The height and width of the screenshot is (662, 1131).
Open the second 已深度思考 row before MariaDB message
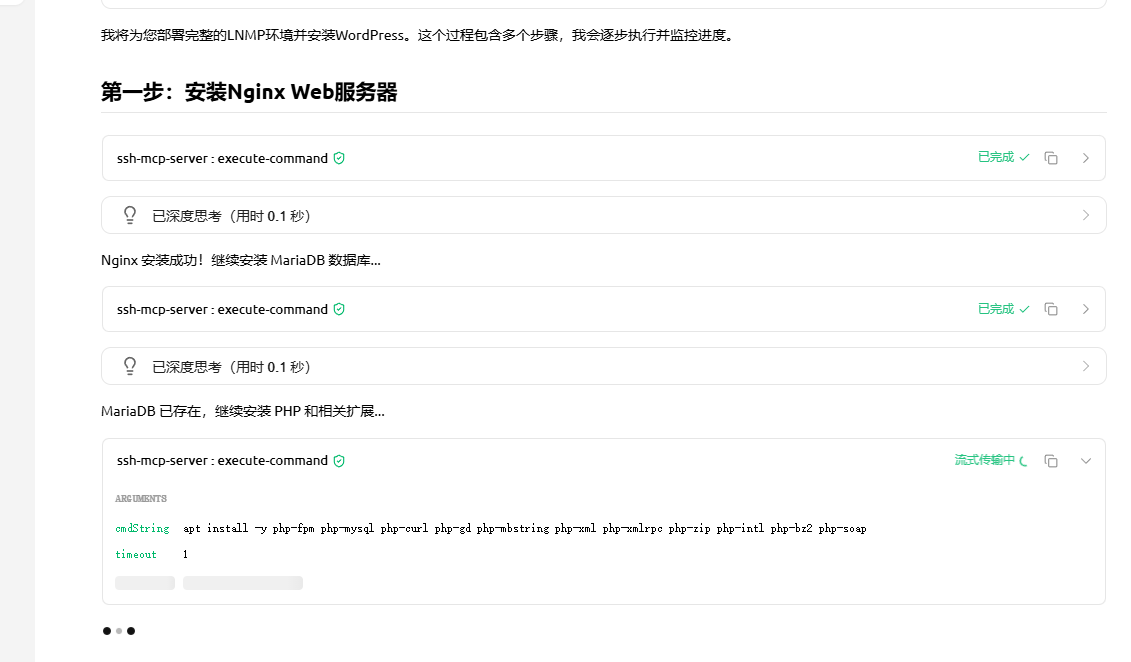604,366
